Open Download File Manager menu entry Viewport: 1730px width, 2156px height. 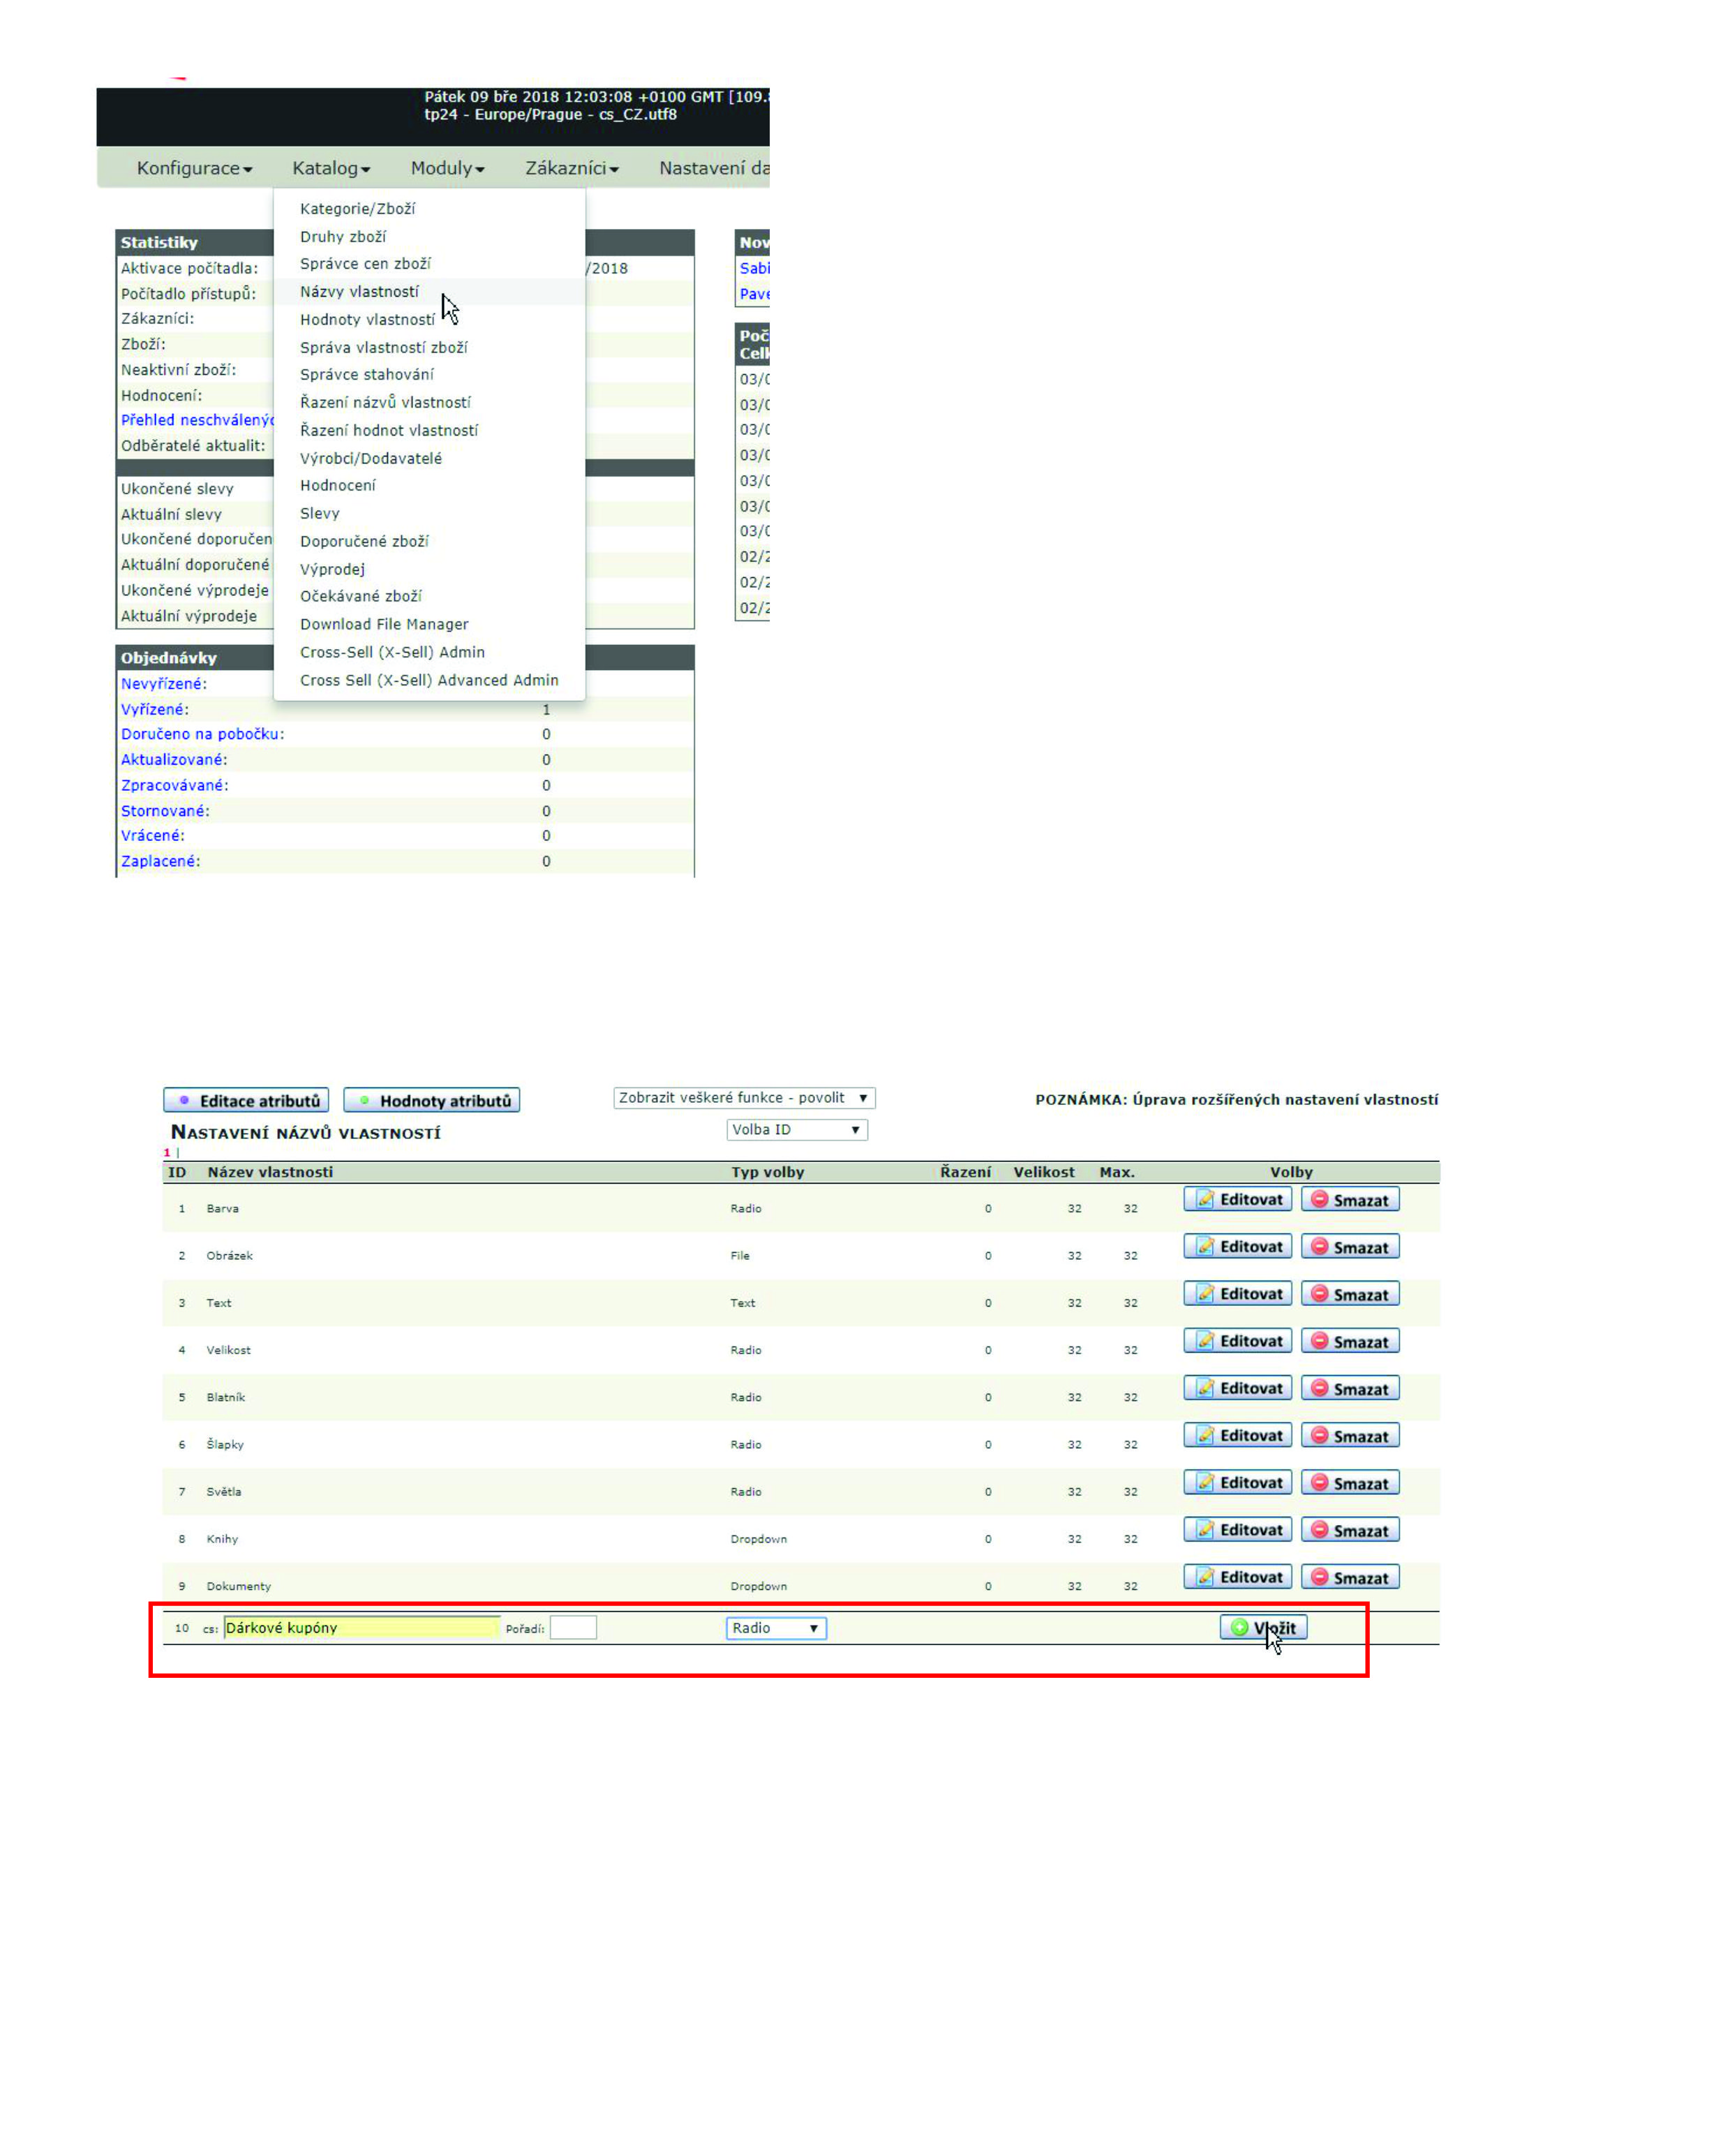click(x=384, y=624)
